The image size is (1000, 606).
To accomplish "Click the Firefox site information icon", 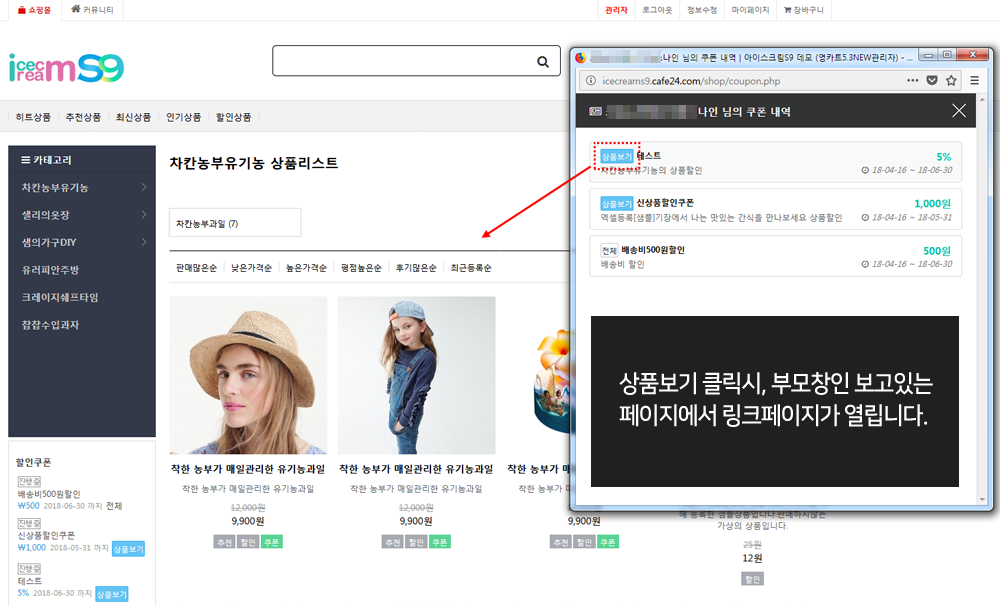I will (x=591, y=80).
